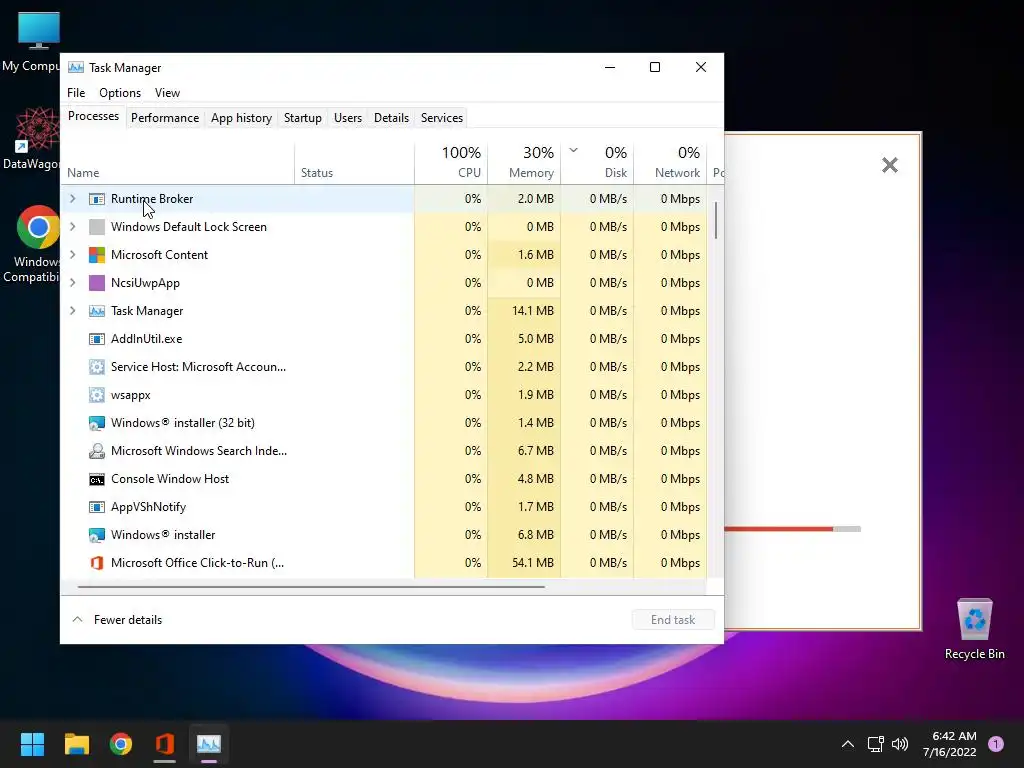
Task: Click the 54.1 MB memory value
Action: [532, 563]
